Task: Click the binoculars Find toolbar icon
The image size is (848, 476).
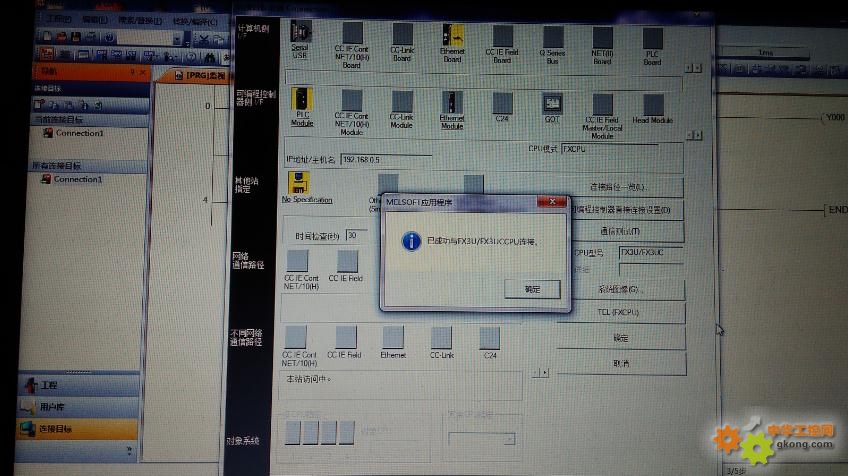Action: 210,57
